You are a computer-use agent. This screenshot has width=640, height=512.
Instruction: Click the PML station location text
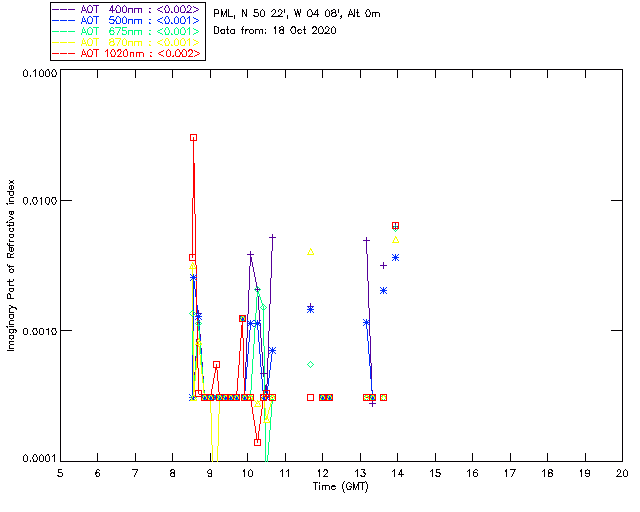click(297, 13)
